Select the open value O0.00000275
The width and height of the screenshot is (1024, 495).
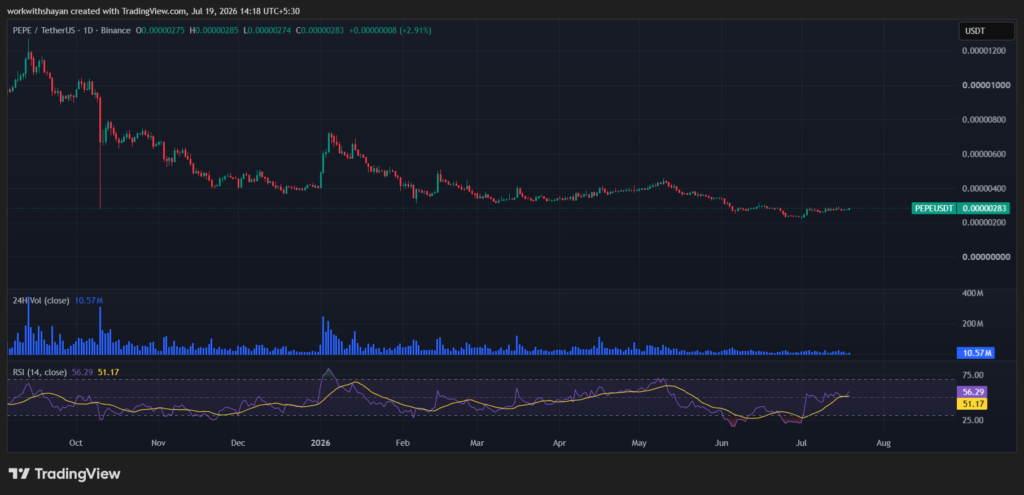pyautogui.click(x=161, y=31)
